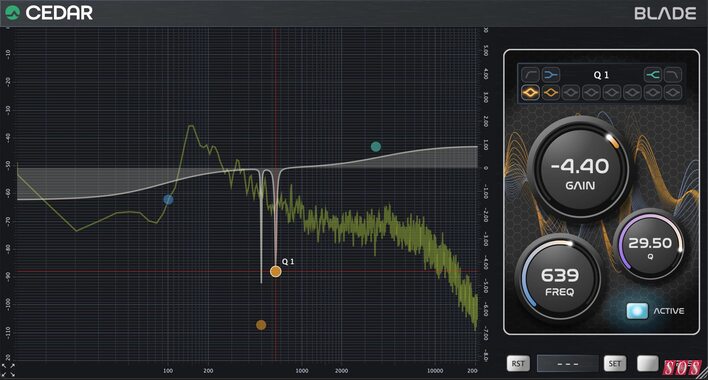708x380 pixels.
Task: Select the blue low-shelf filter band icon
Action: pos(551,74)
